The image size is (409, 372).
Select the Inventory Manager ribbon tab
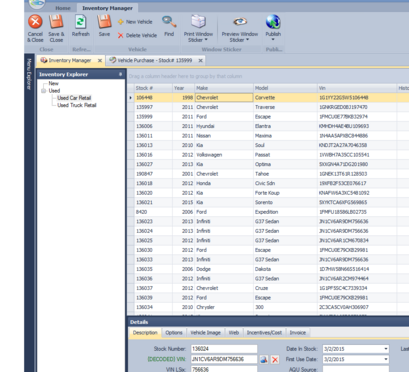point(107,8)
